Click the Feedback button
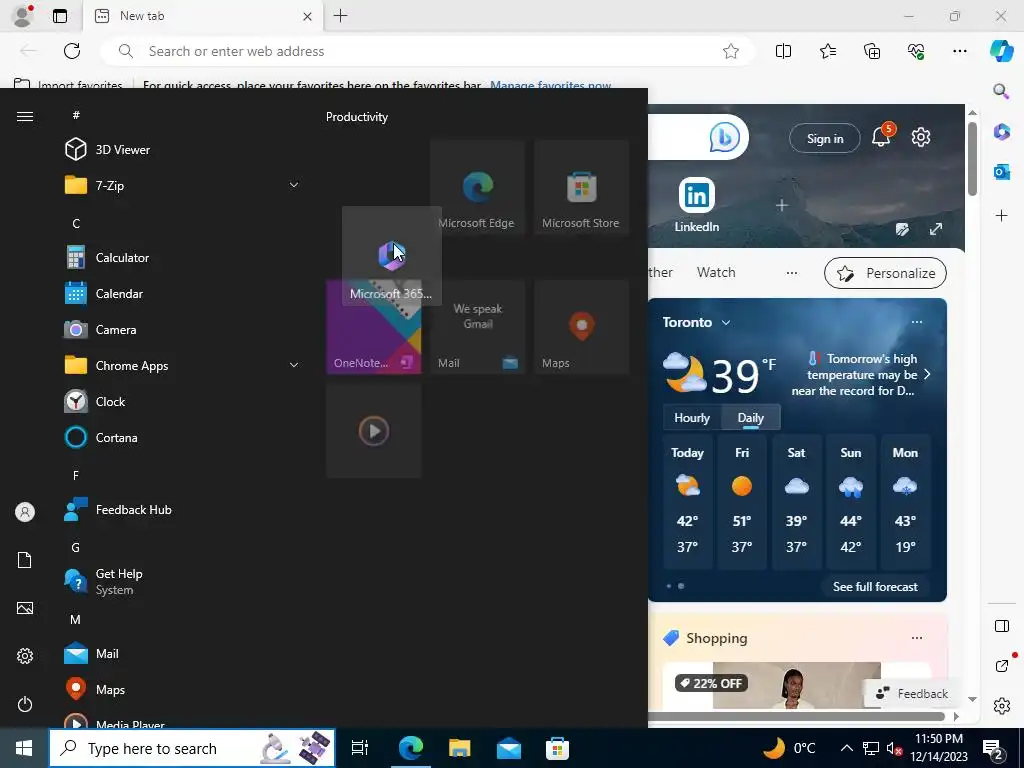Image resolution: width=1024 pixels, height=768 pixels. click(912, 694)
